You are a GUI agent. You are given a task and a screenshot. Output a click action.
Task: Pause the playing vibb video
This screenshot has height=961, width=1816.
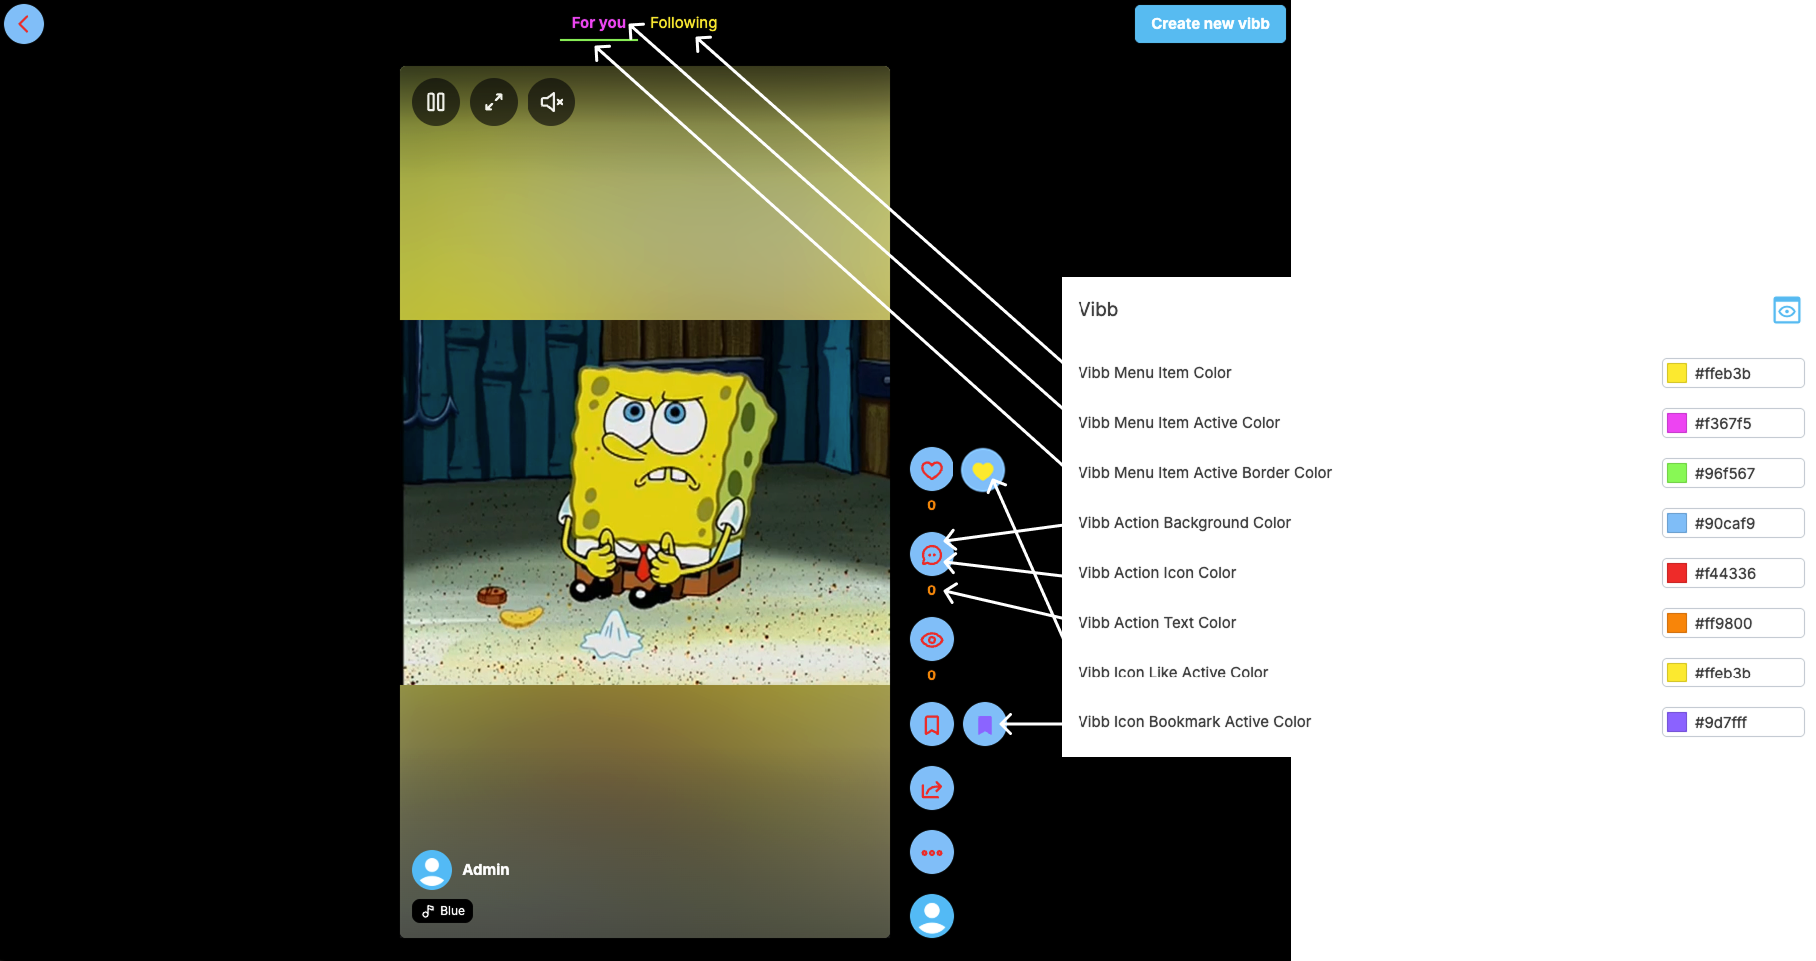[436, 102]
